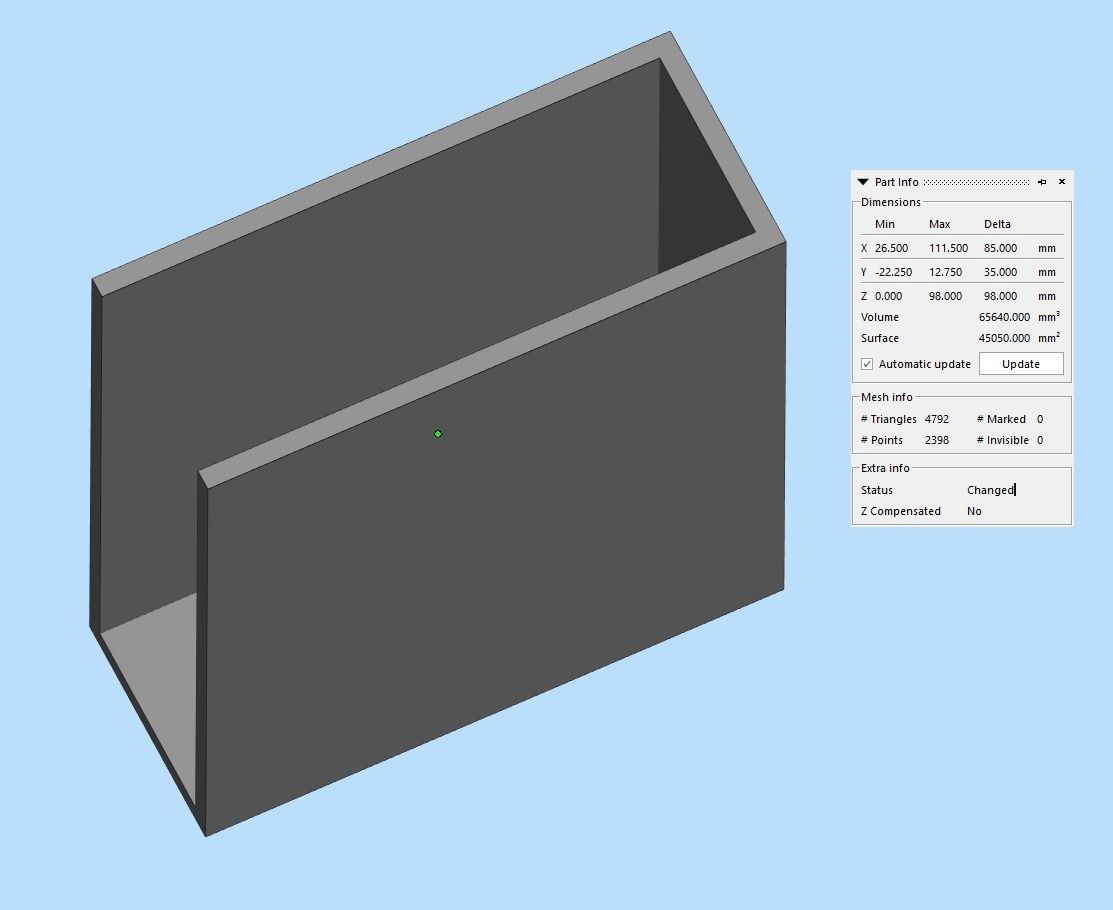Close the Part Info panel
Viewport: 1113px width, 910px height.
point(1062,182)
